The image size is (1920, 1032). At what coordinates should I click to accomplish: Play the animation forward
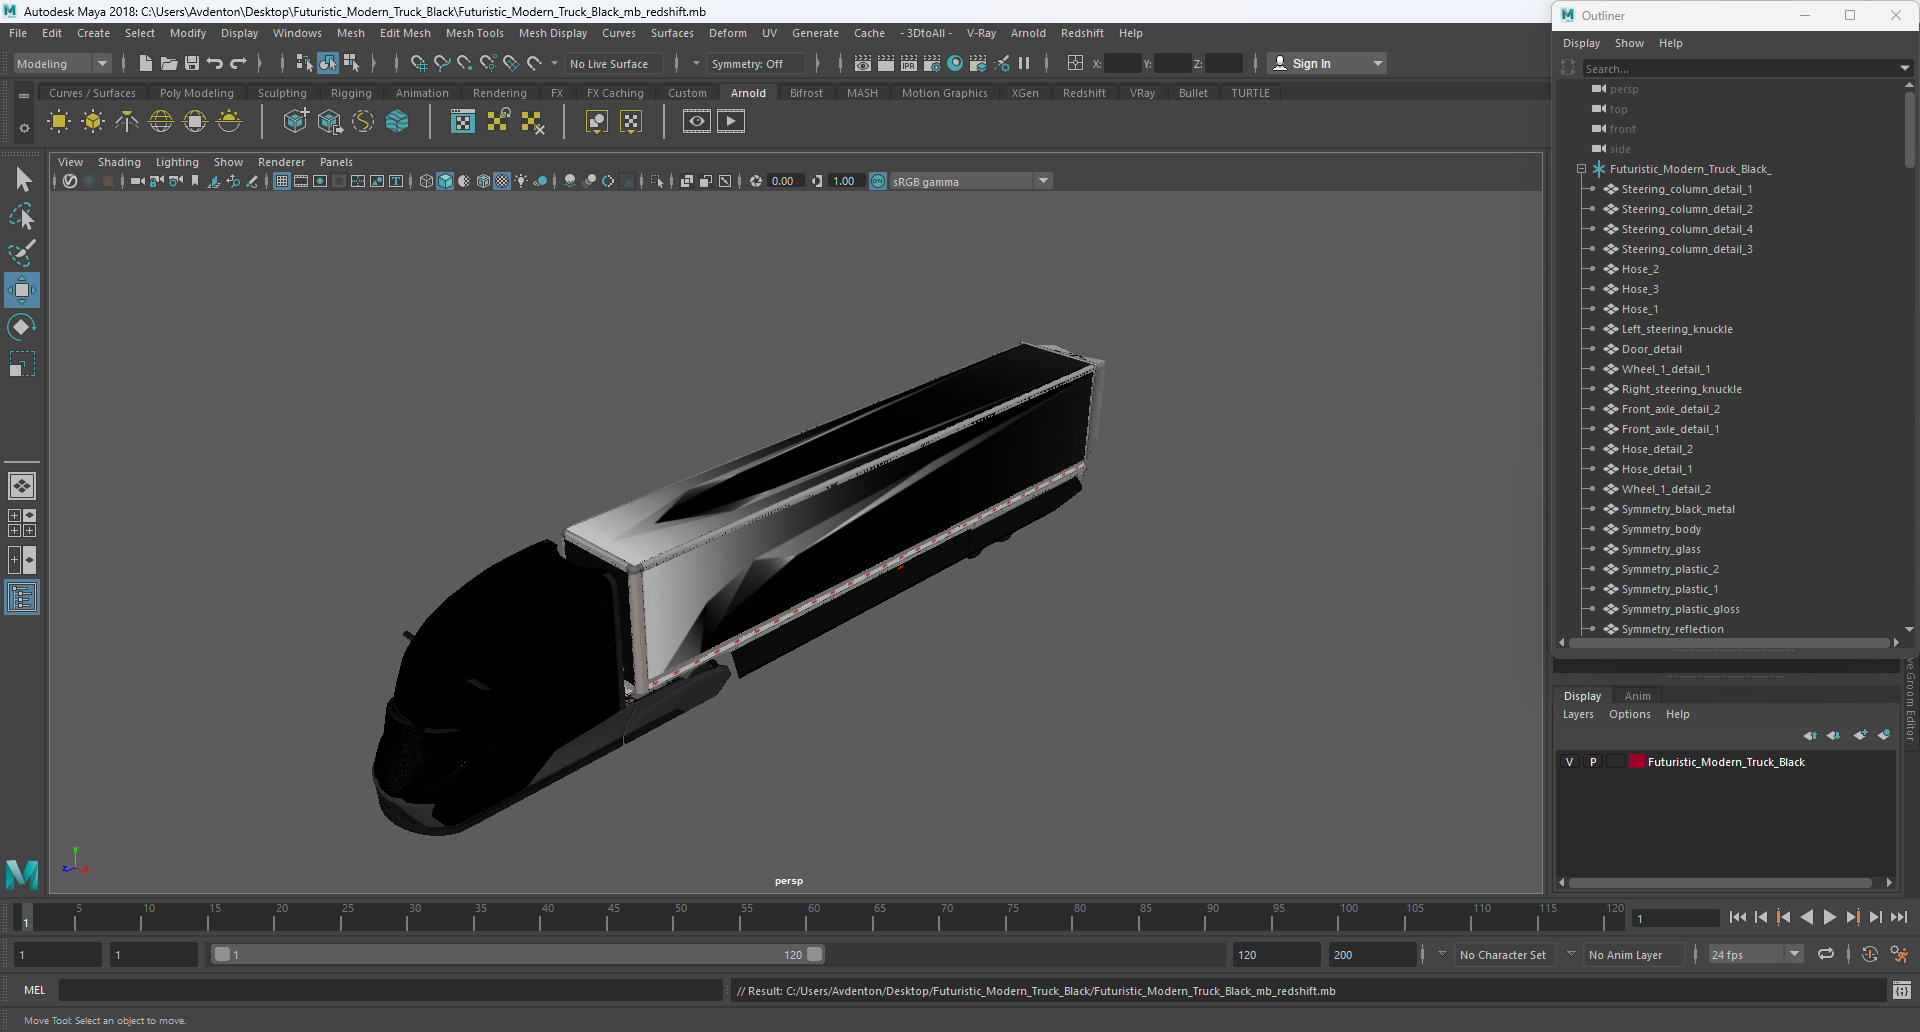pos(1830,917)
